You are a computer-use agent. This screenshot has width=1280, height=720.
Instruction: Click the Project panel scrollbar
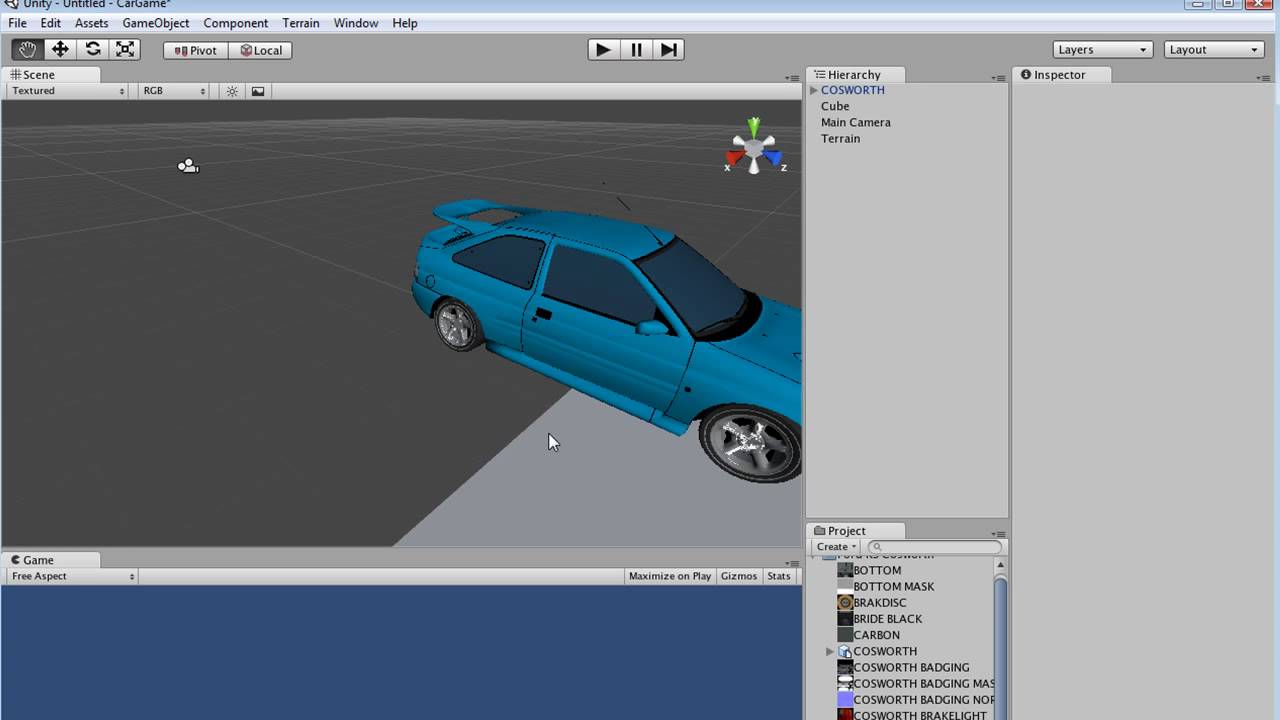pos(1000,648)
